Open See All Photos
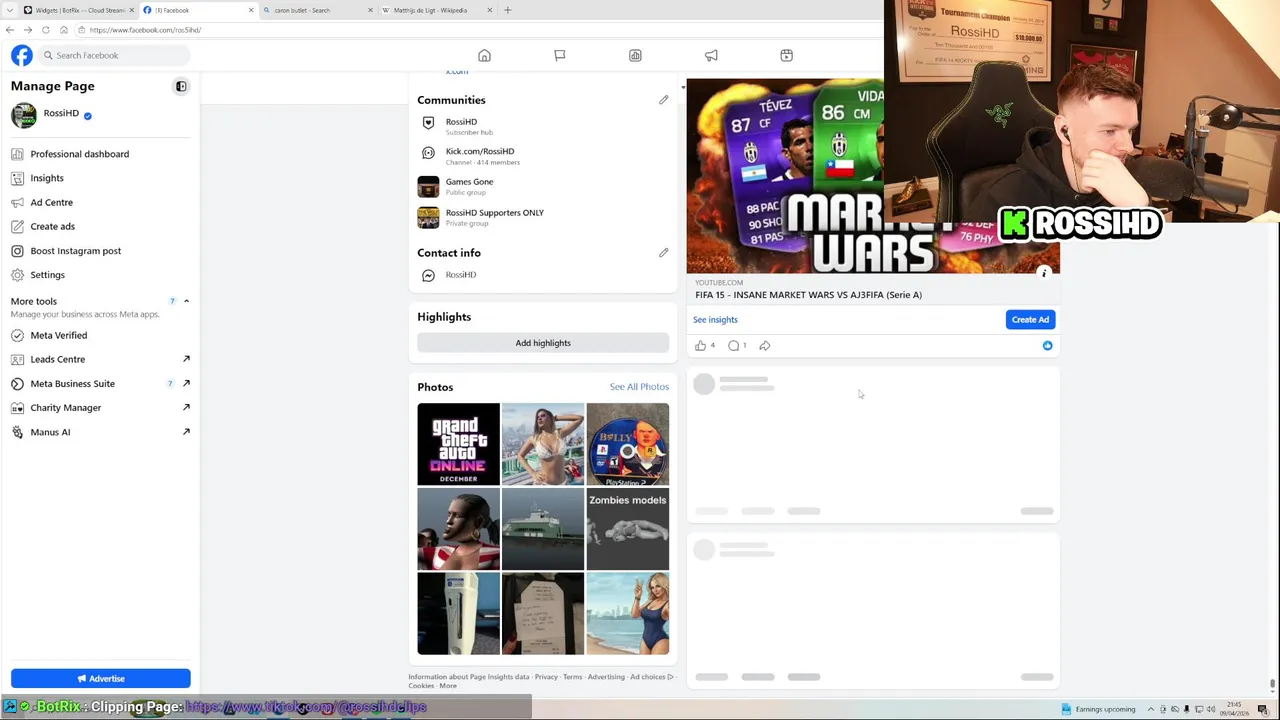 coord(639,387)
